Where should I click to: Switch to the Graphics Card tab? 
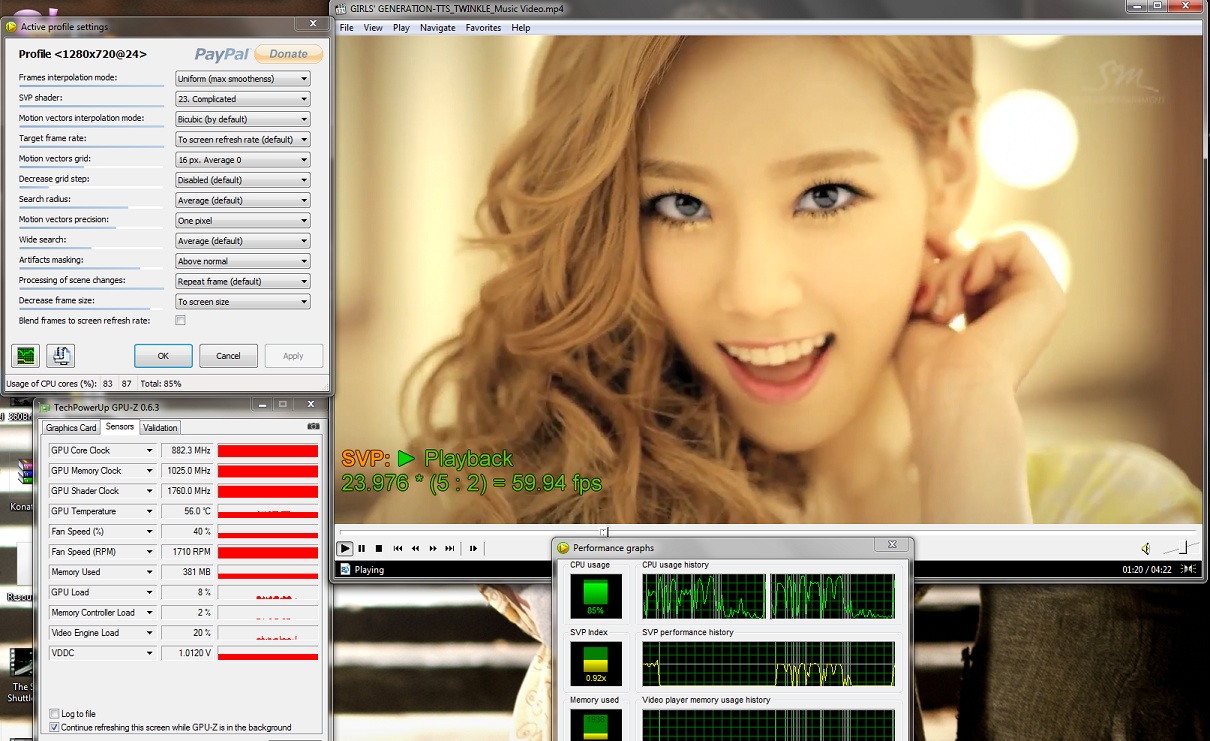coord(71,428)
